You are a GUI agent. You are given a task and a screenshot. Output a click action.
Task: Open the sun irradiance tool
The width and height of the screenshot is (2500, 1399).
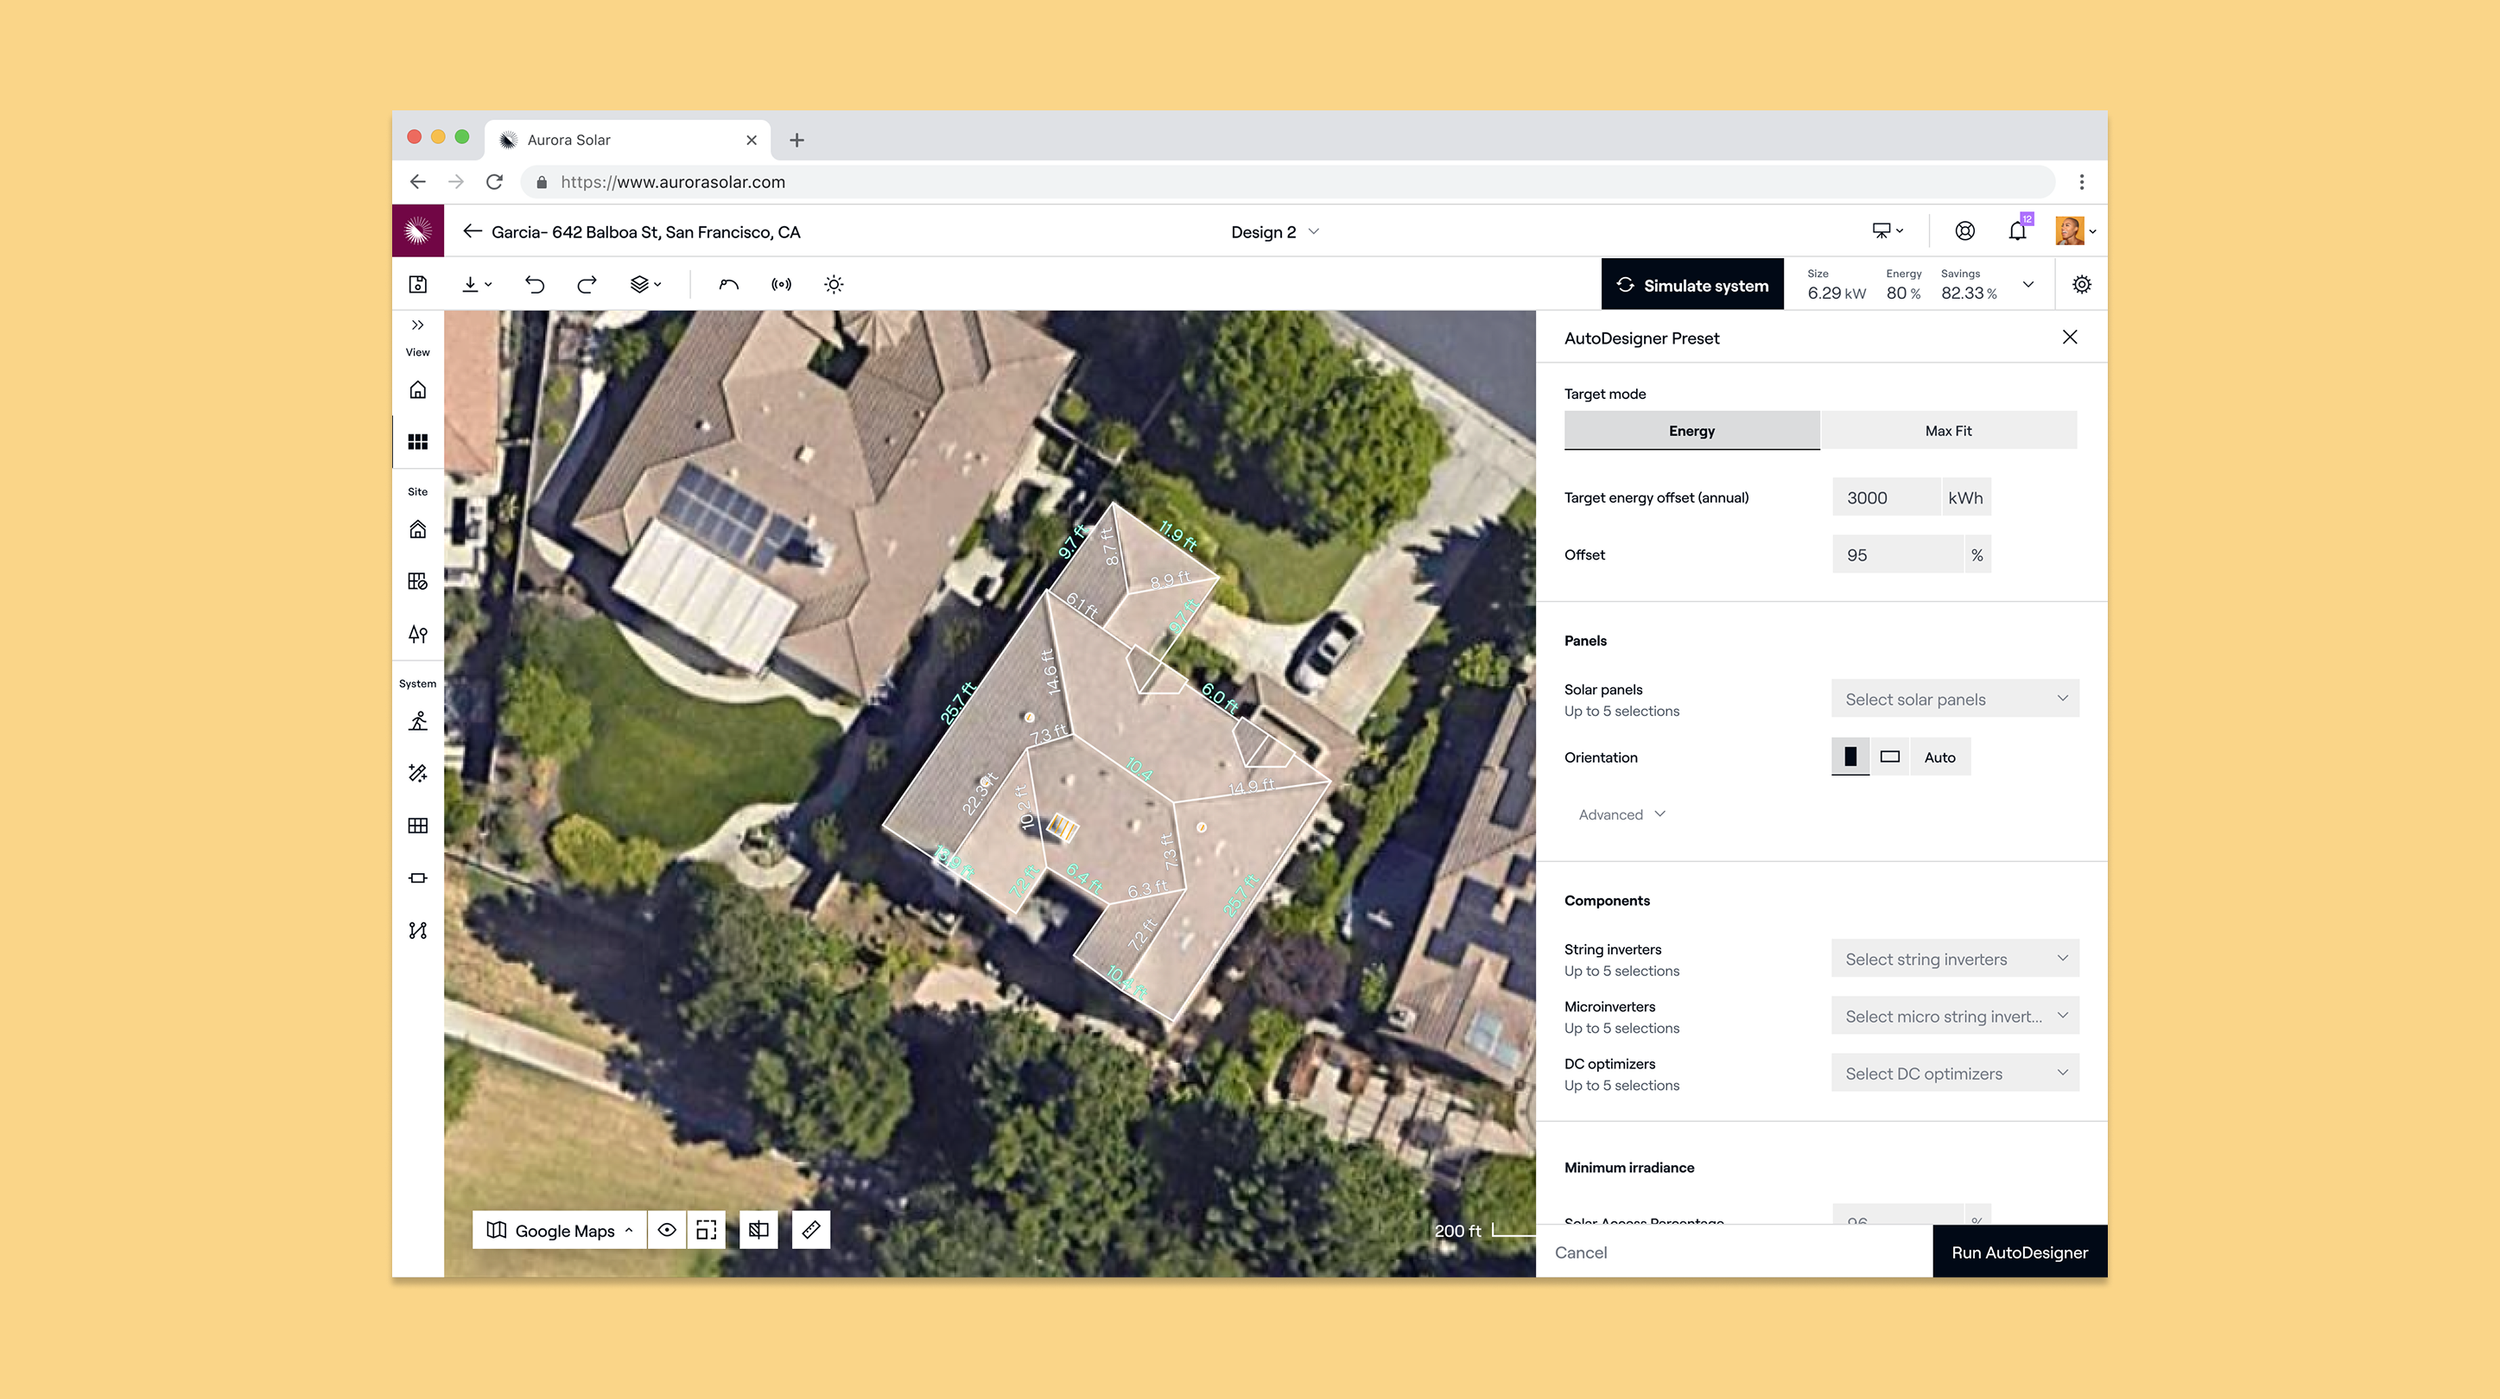tap(834, 285)
